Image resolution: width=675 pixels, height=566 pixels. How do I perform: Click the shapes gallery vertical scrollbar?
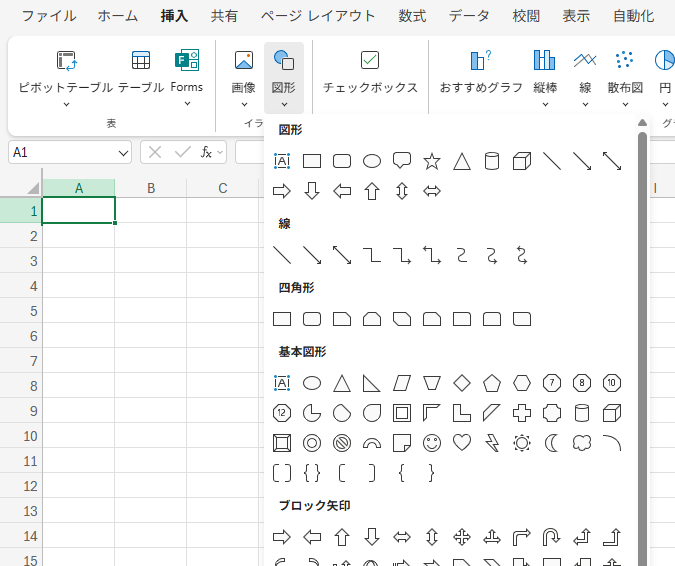(x=642, y=300)
